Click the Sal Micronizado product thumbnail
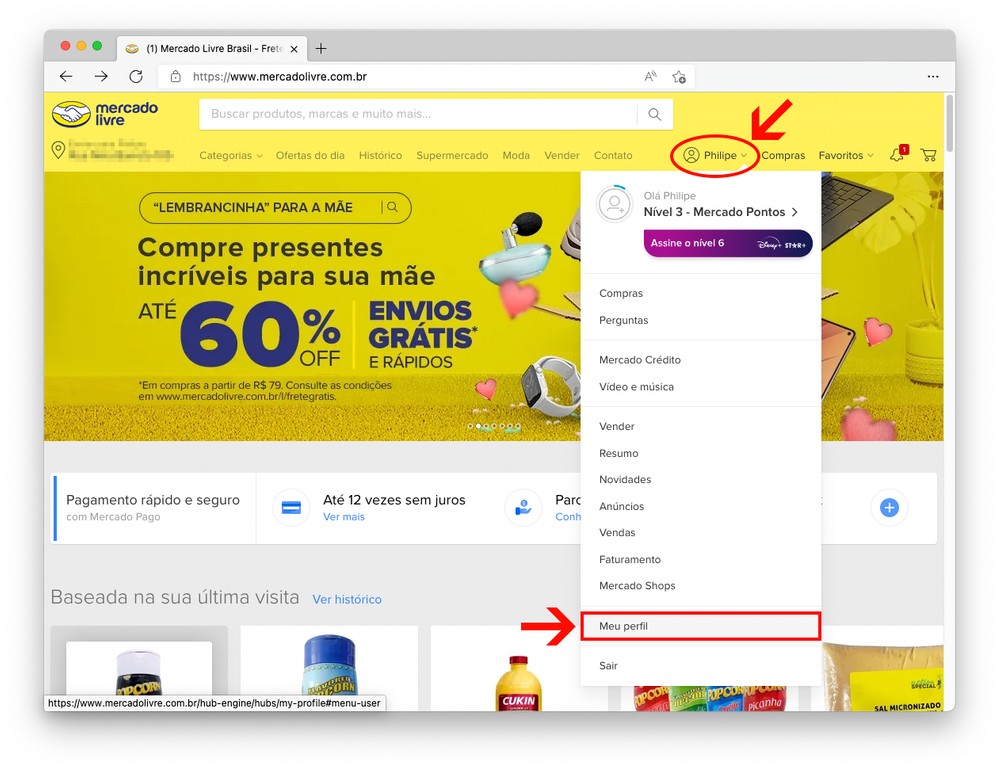1000x770 pixels. 883,677
